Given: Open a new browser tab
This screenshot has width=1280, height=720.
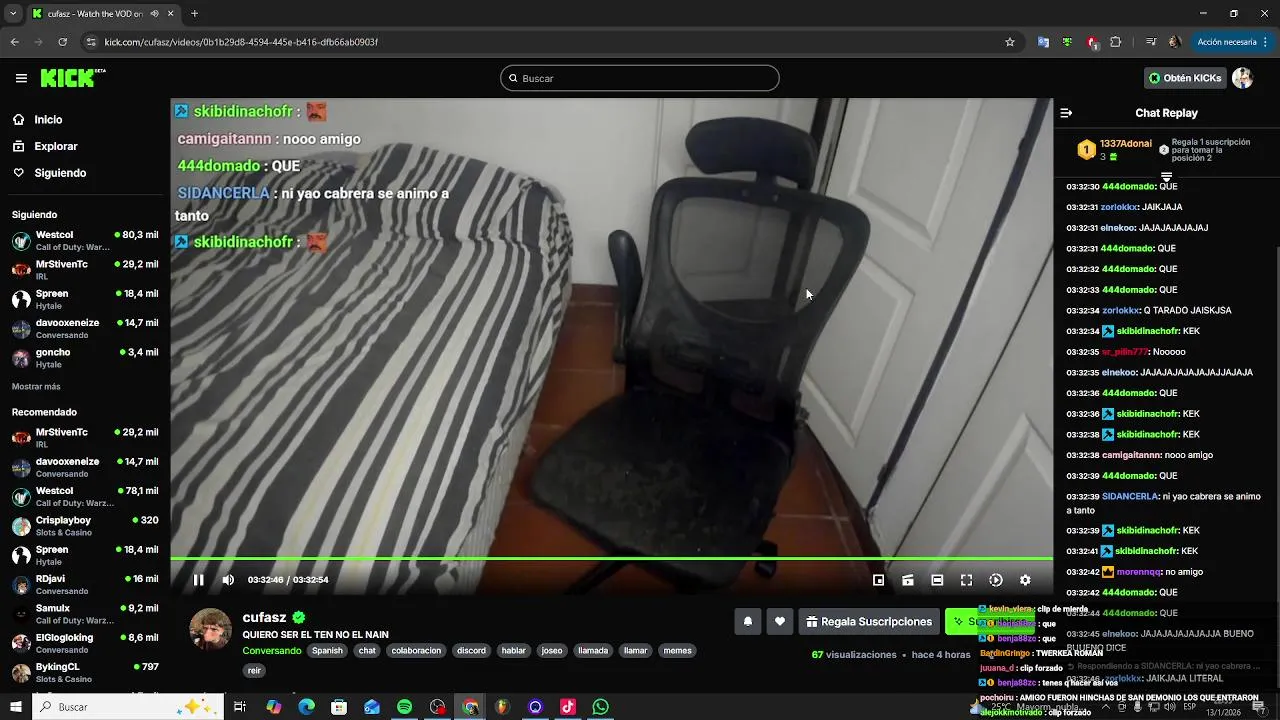Looking at the screenshot, I should [194, 14].
